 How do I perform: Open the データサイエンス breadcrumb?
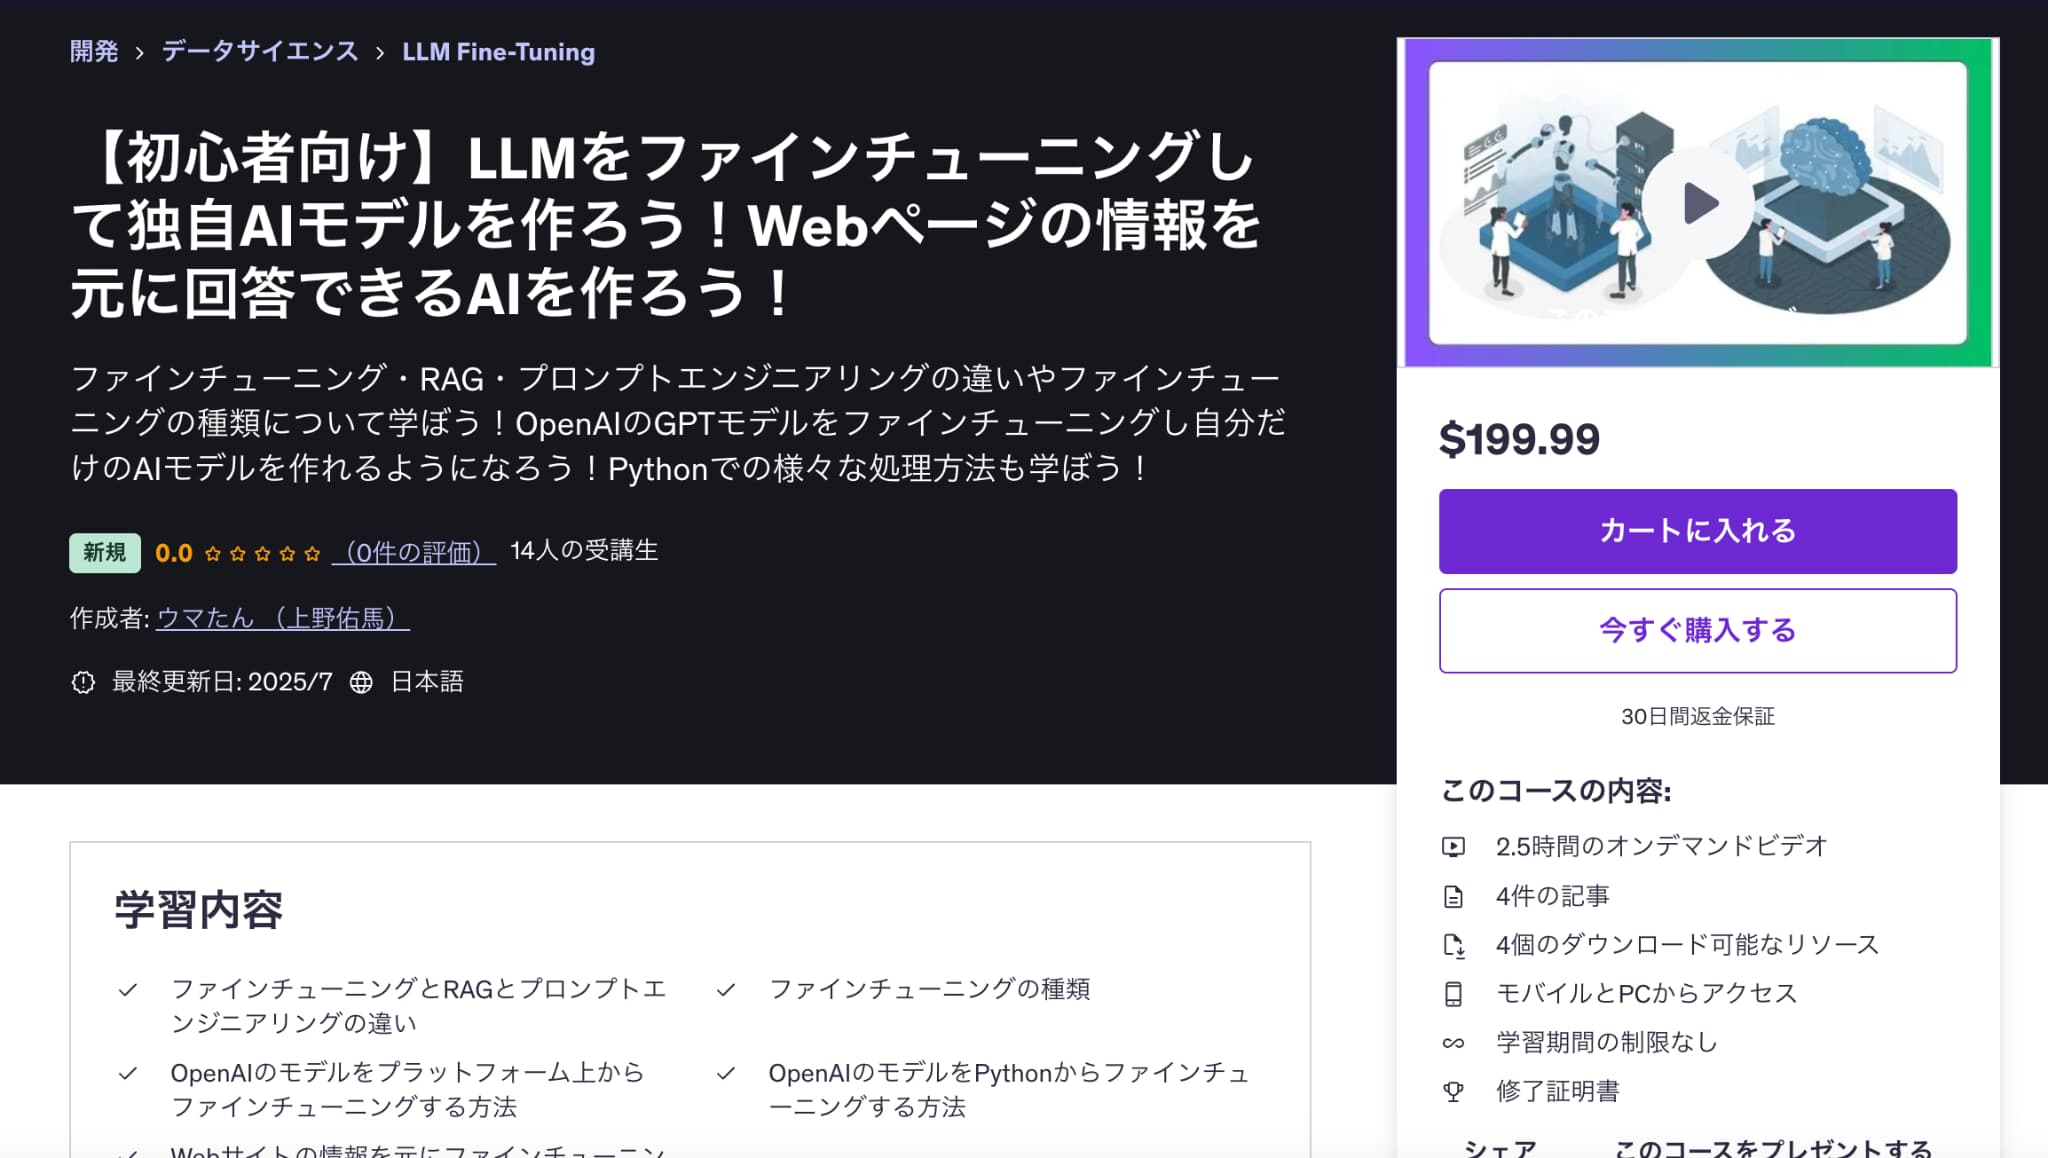click(260, 52)
